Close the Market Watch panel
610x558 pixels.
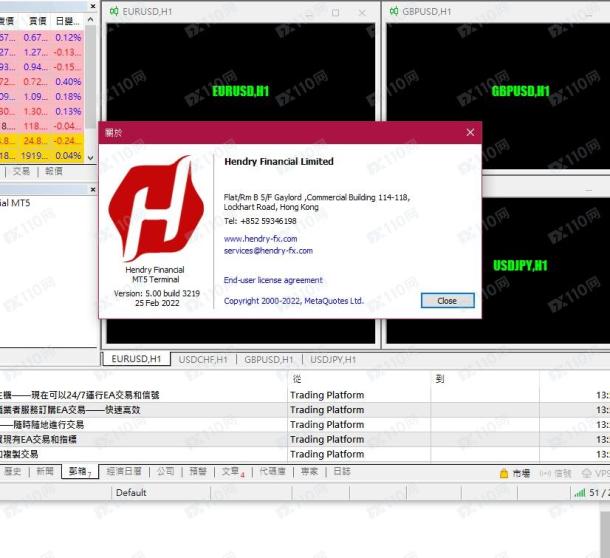[93, 6]
